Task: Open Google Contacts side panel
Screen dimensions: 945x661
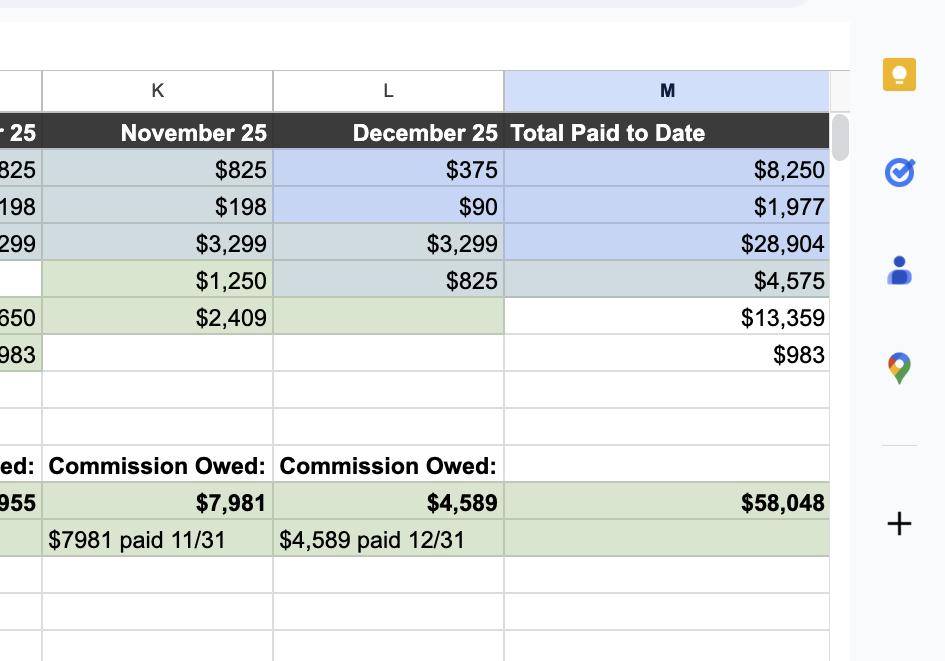Action: (x=898, y=270)
